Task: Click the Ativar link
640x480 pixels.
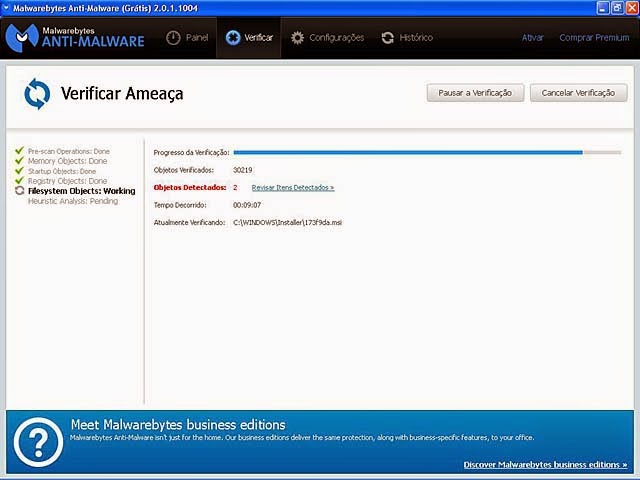Action: [x=533, y=38]
